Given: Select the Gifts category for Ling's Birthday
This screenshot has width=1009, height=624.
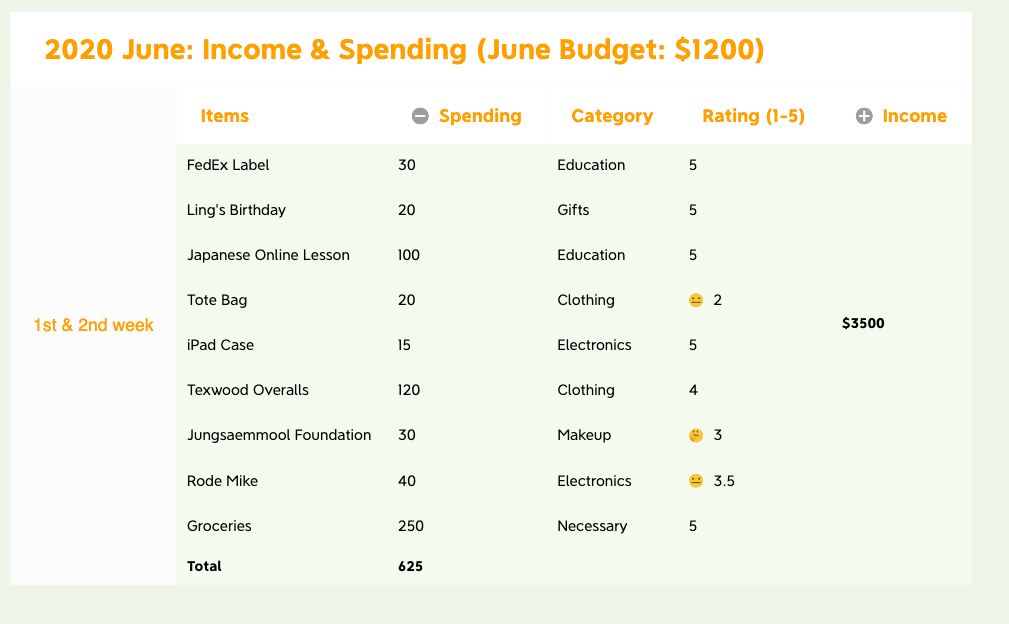Looking at the screenshot, I should pyautogui.click(x=573, y=210).
